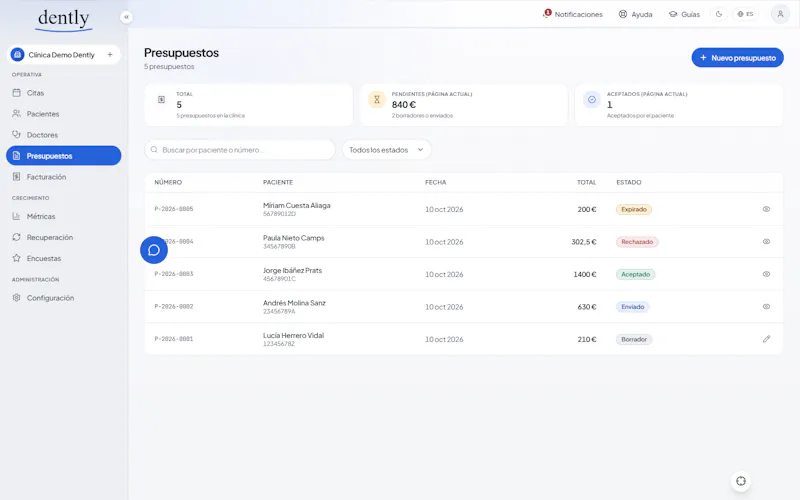Click the PACIENTE column header
800x500 pixels.
click(278, 182)
